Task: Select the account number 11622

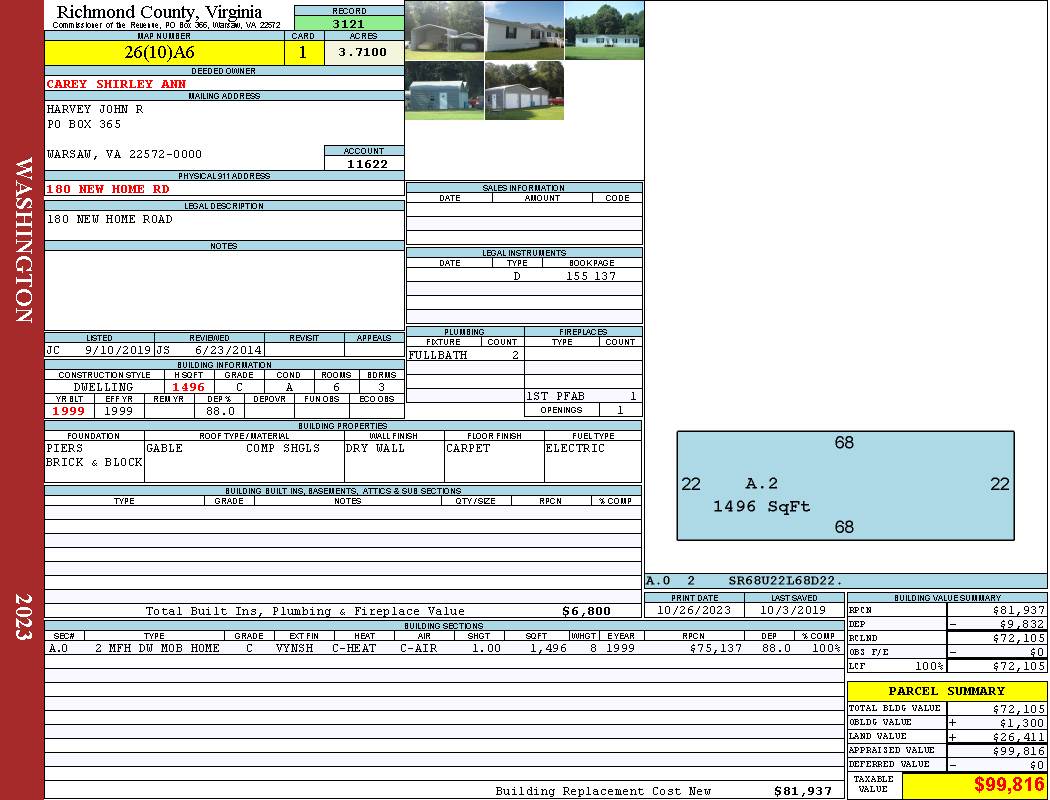Action: pos(364,164)
